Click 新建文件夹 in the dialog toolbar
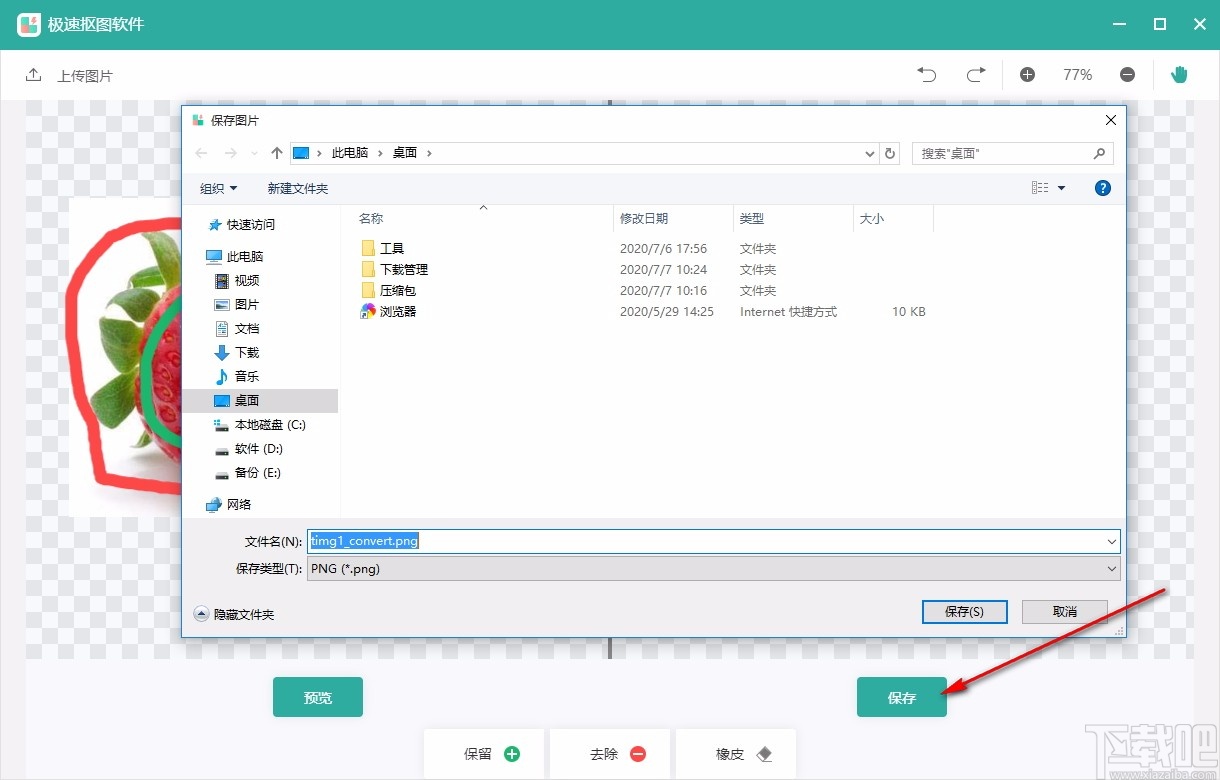 [297, 188]
